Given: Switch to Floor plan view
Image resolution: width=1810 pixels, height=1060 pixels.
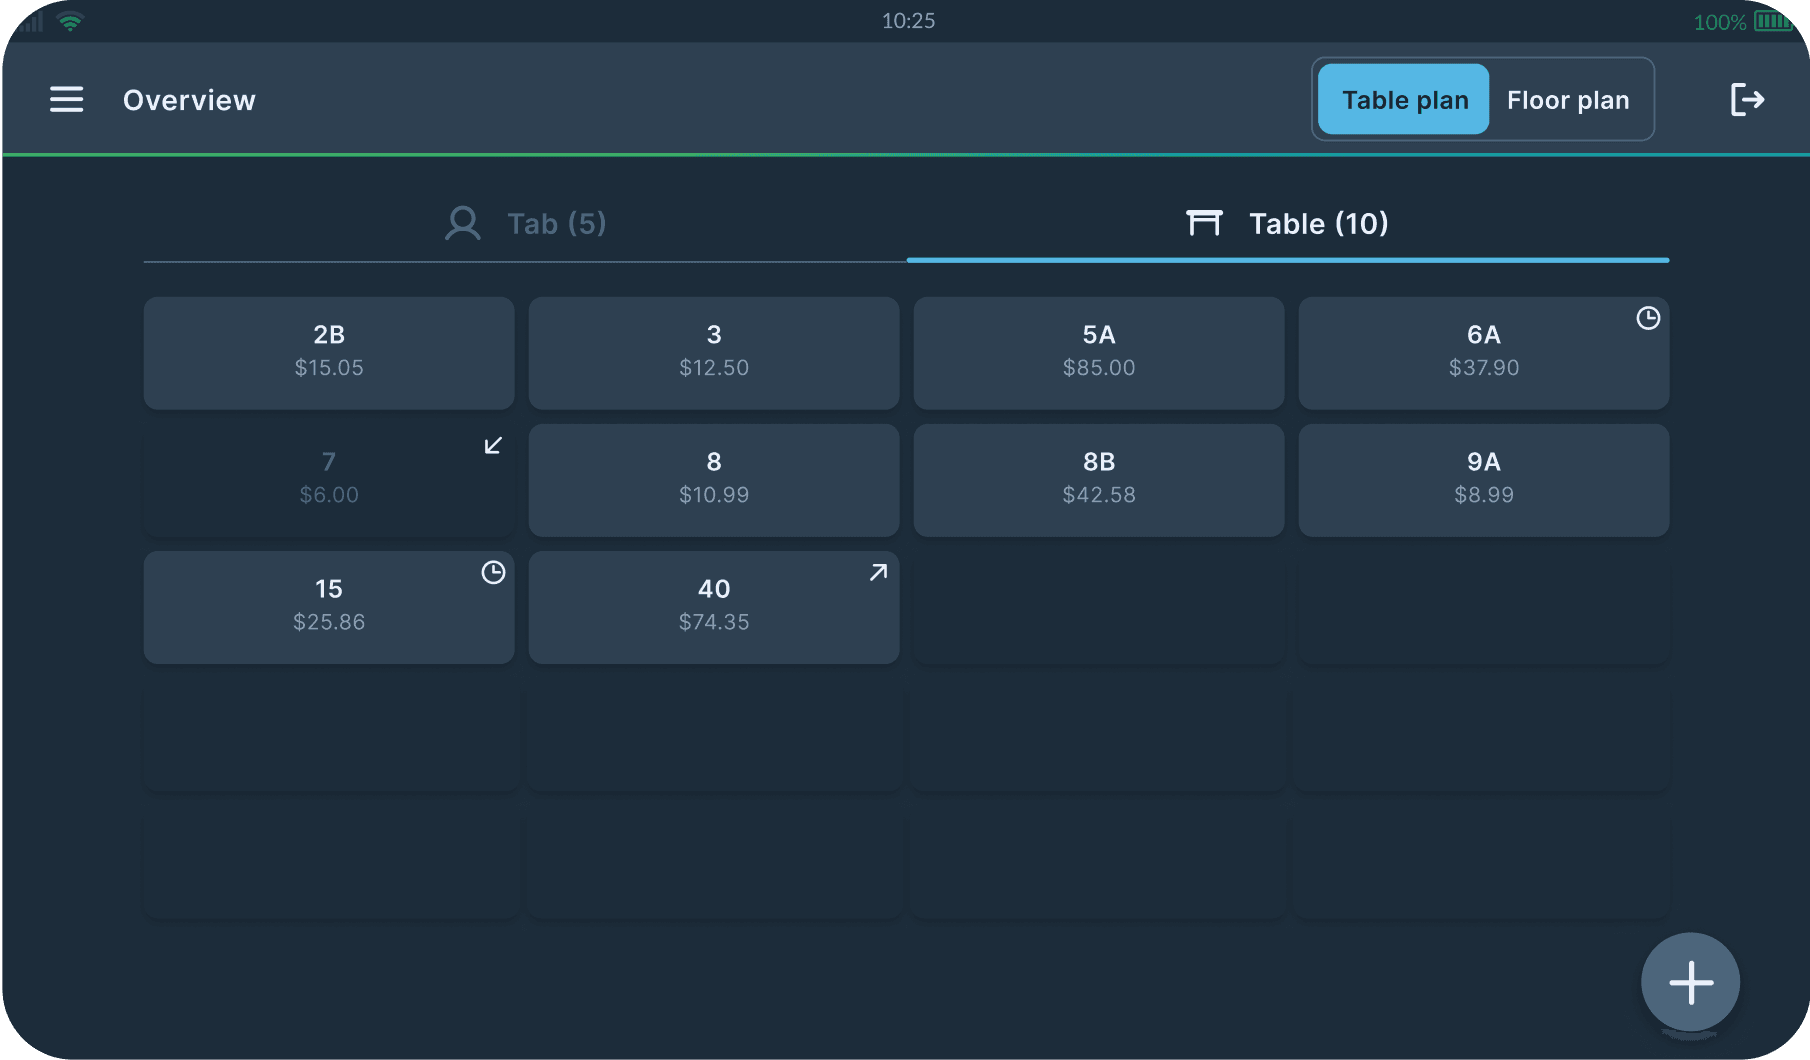Looking at the screenshot, I should [1568, 99].
